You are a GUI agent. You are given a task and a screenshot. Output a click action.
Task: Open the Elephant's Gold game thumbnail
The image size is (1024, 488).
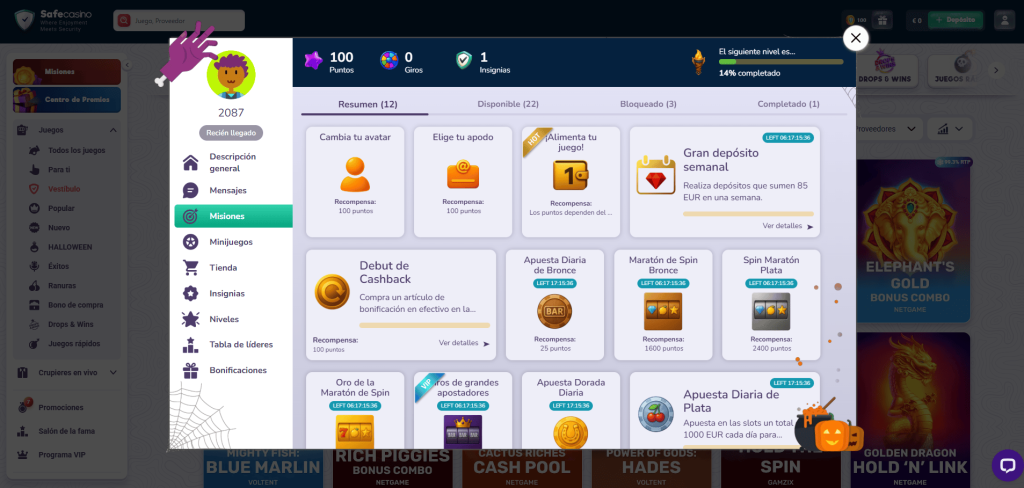(x=912, y=242)
